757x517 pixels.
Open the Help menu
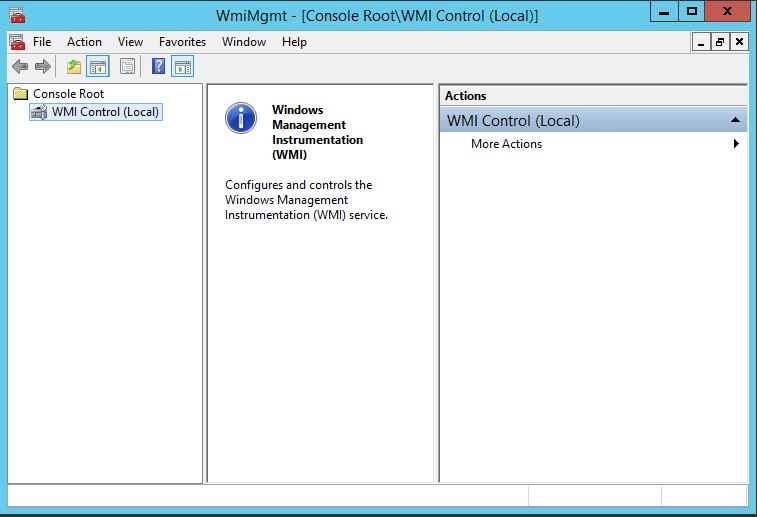(x=294, y=42)
